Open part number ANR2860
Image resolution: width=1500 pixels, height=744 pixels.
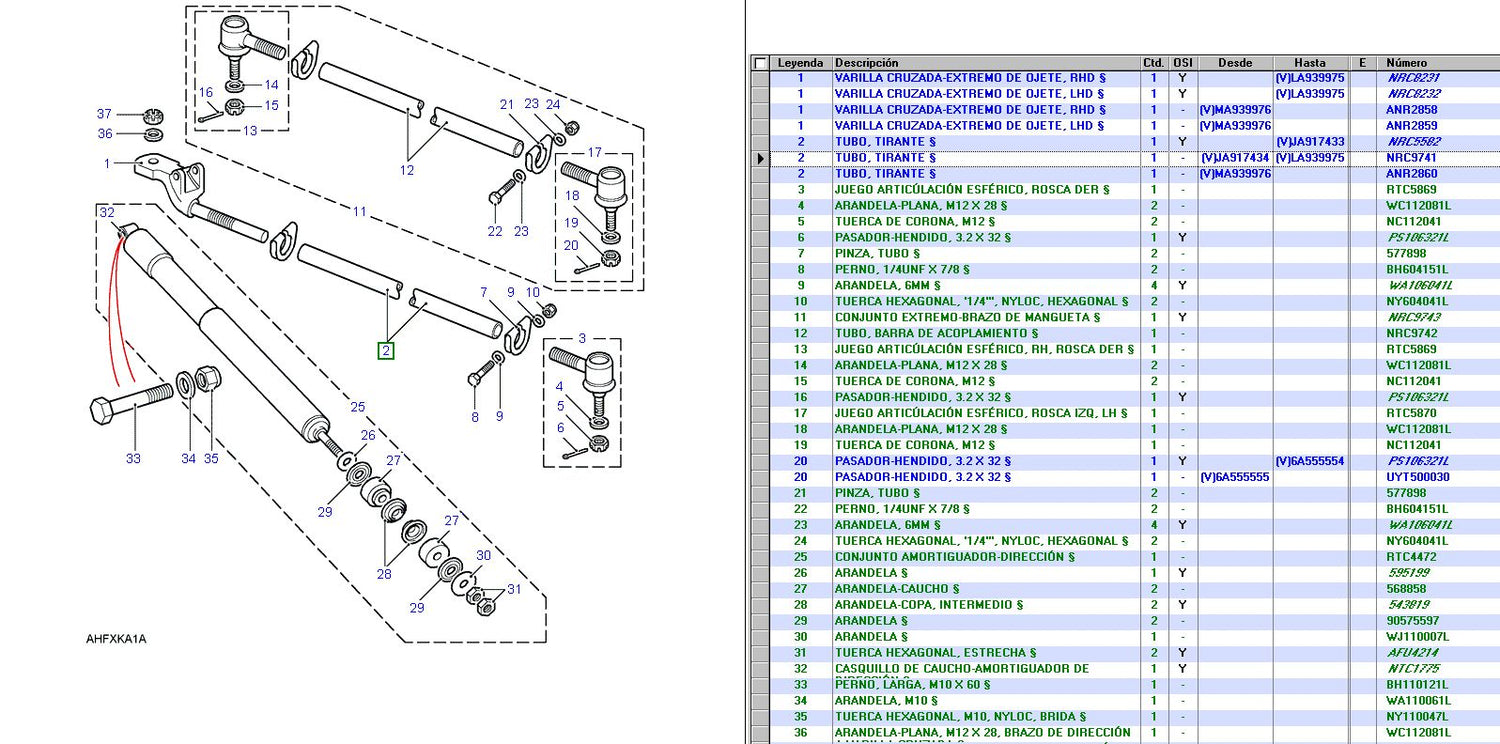1411,174
